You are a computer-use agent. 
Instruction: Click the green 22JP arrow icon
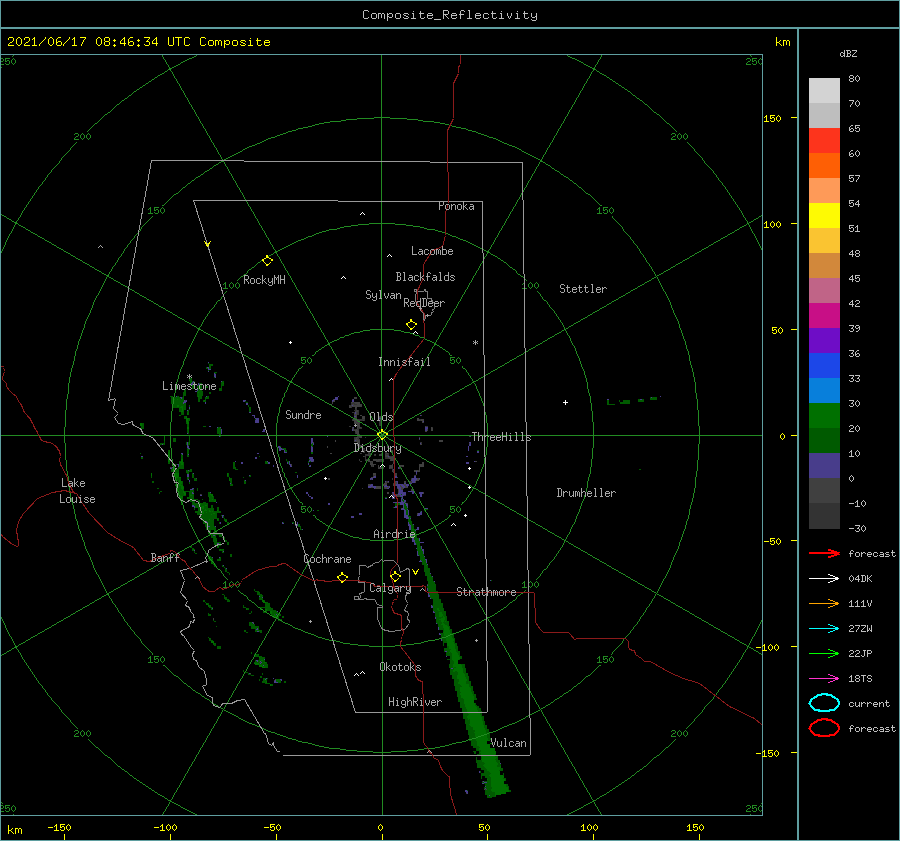tap(824, 653)
